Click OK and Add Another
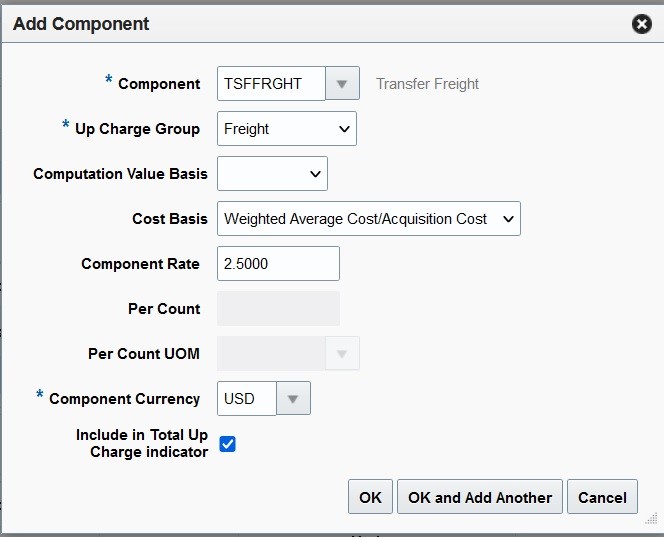The image size is (664, 540). click(480, 497)
